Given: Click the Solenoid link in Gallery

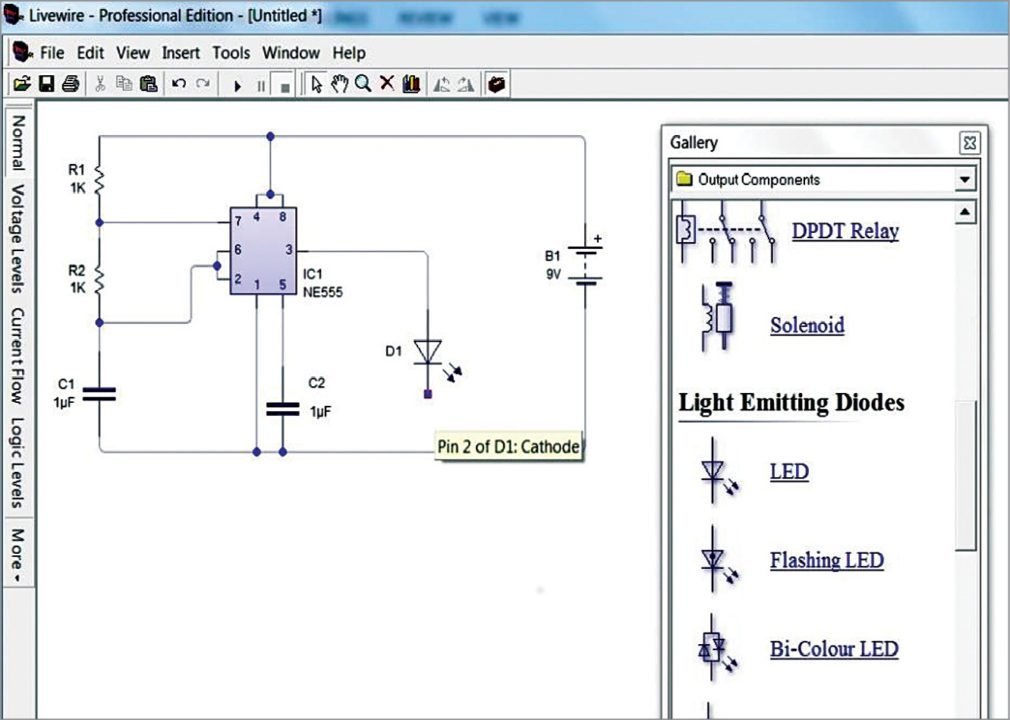Looking at the screenshot, I should [807, 325].
